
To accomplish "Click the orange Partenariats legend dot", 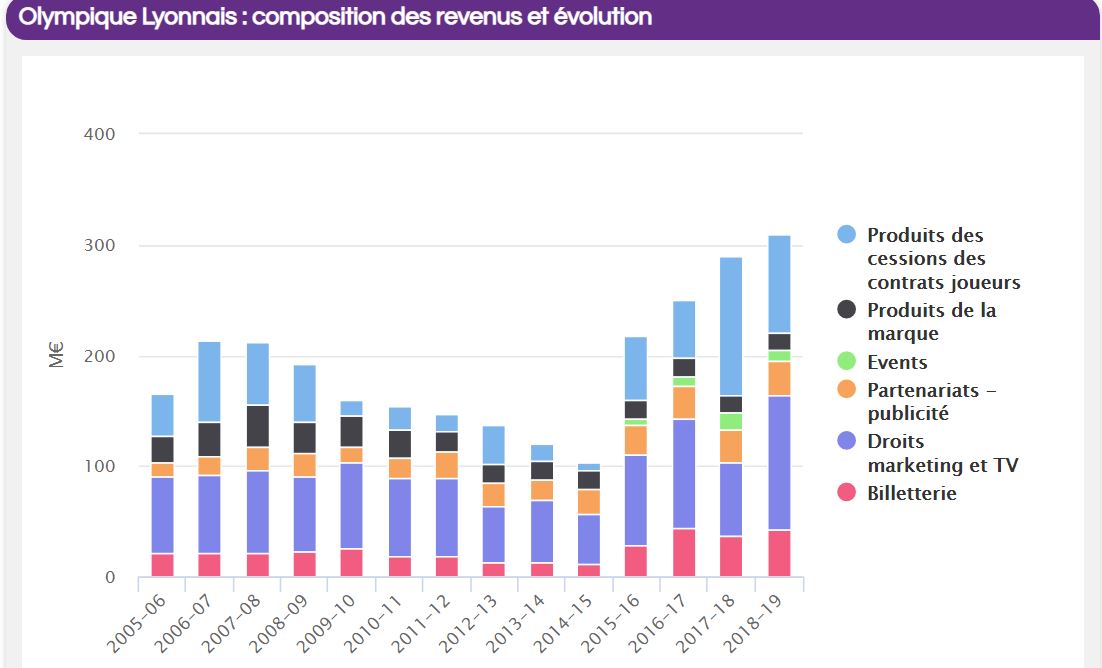I will click(847, 389).
